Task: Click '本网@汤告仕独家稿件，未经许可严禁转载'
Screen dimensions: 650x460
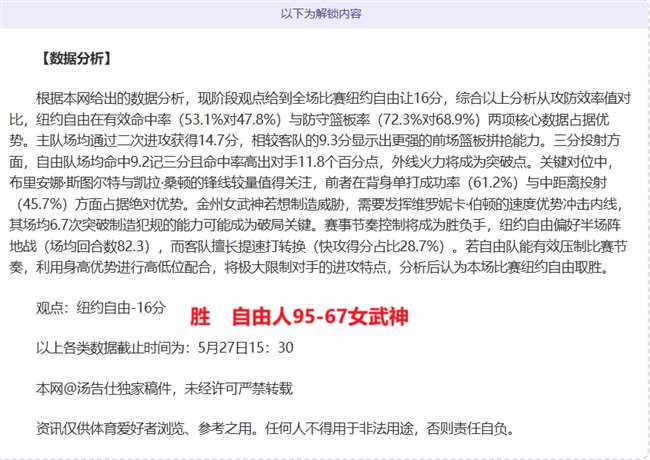Action: coord(165,388)
